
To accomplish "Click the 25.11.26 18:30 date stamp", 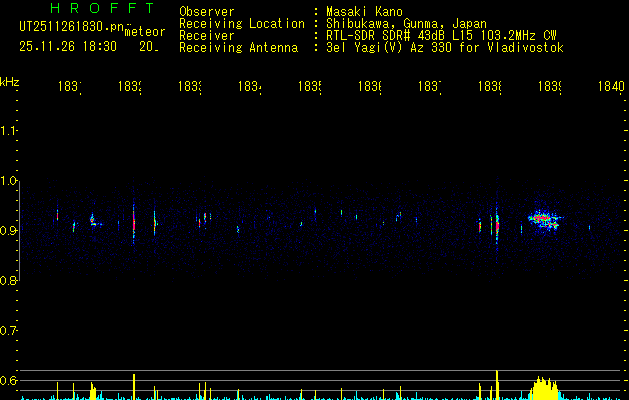I will point(68,47).
